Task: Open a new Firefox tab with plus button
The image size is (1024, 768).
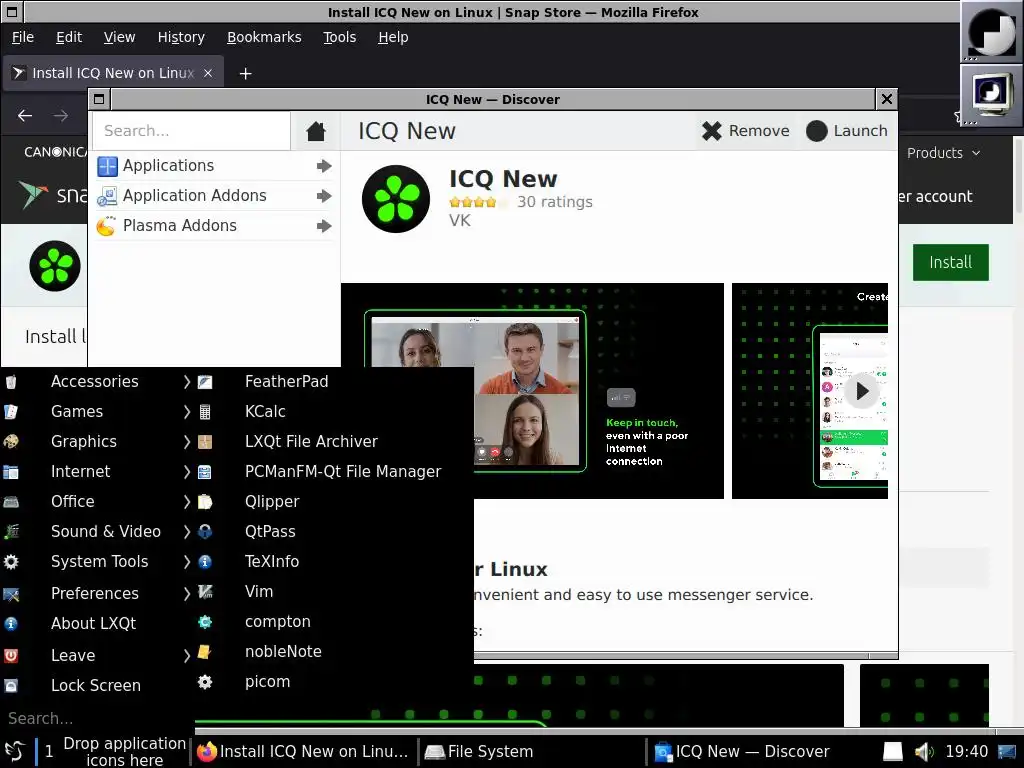Action: point(246,74)
